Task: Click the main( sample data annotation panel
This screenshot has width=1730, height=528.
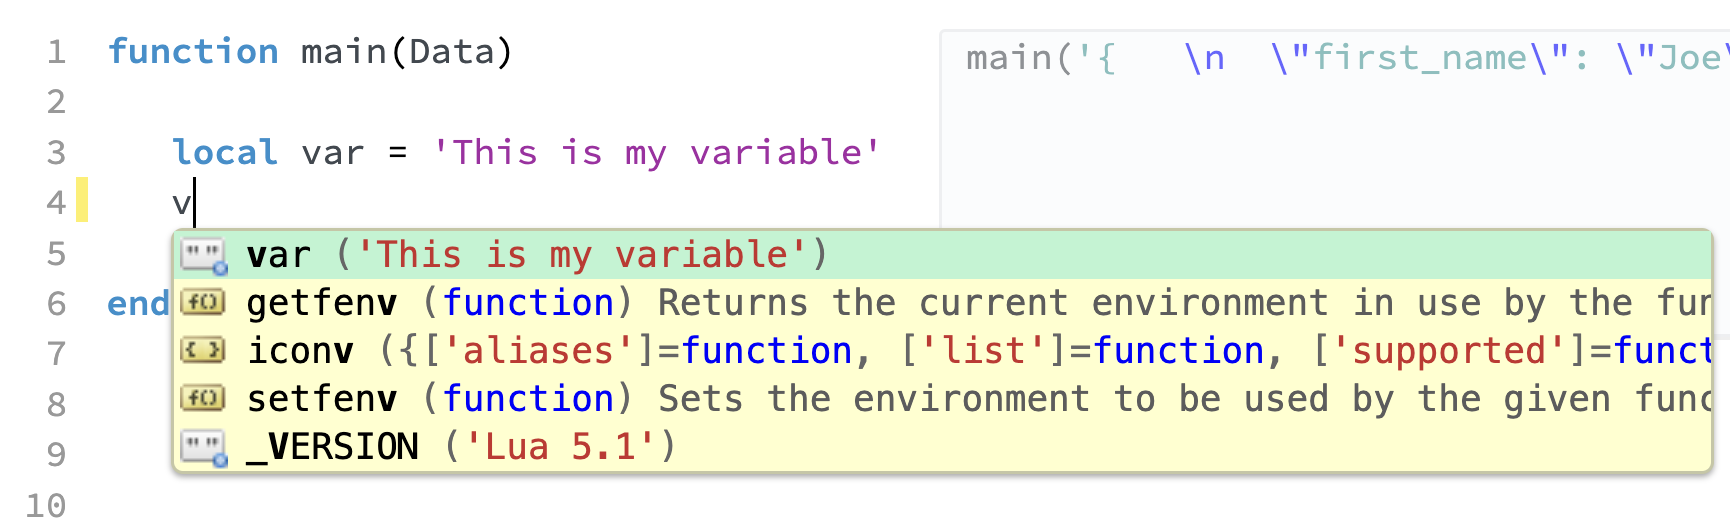Action: tap(1330, 140)
